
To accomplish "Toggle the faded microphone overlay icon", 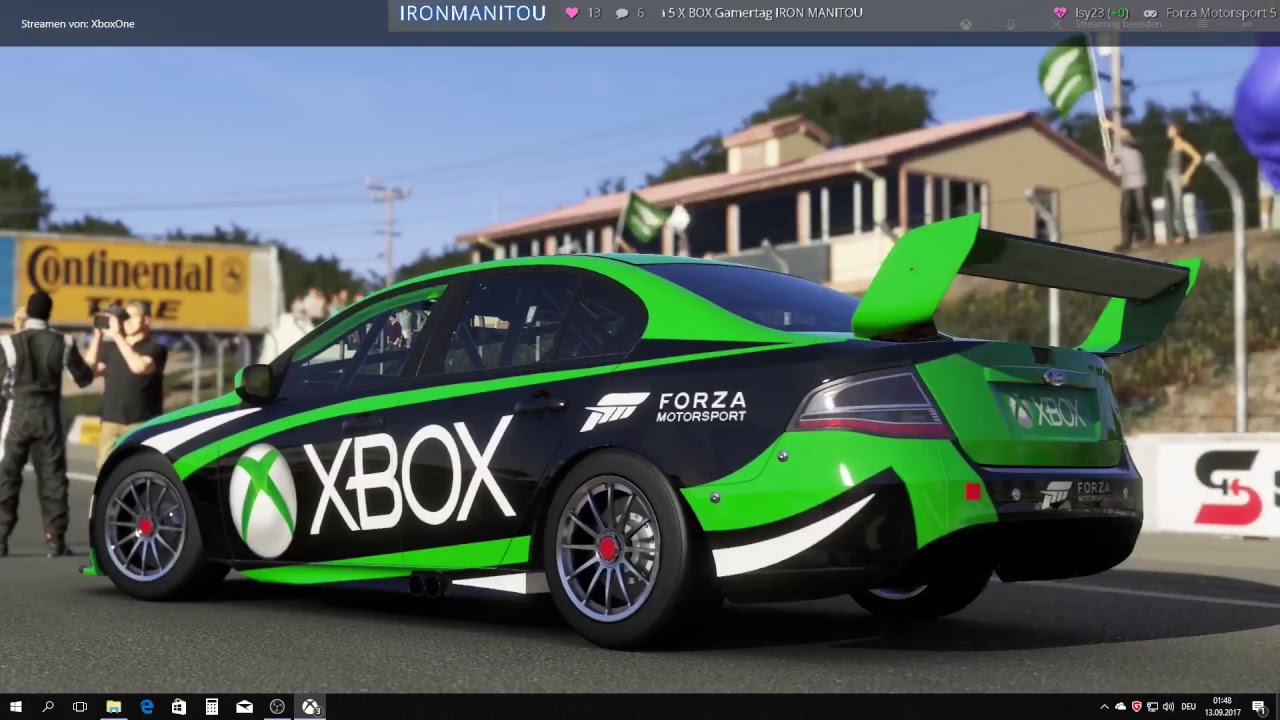I will (x=1011, y=24).
